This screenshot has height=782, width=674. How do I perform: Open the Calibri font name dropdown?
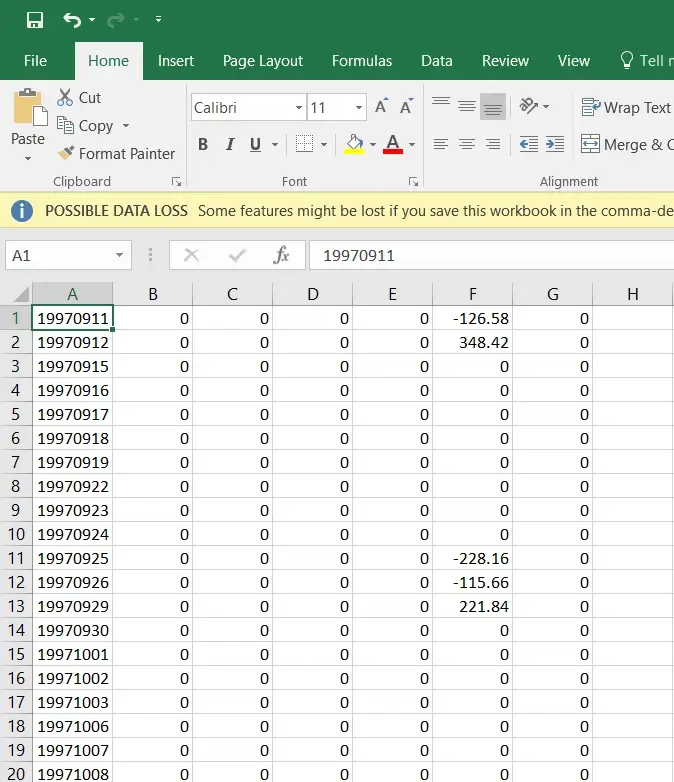point(299,108)
